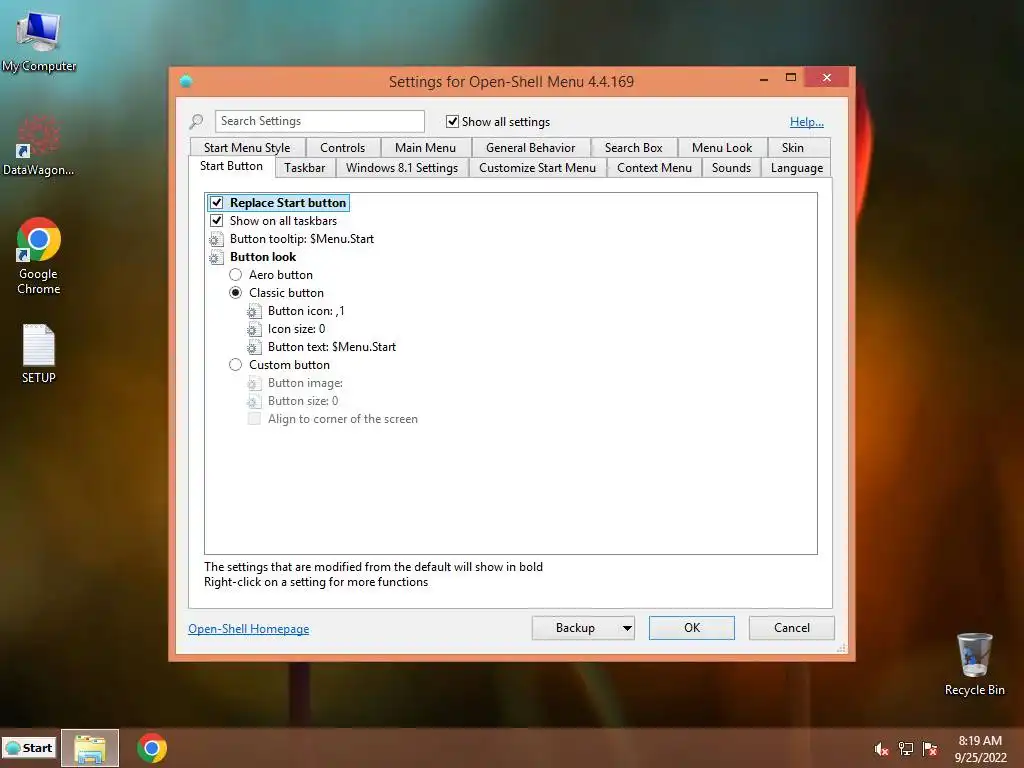Open the Language tab
The image size is (1024, 768).
pos(797,168)
